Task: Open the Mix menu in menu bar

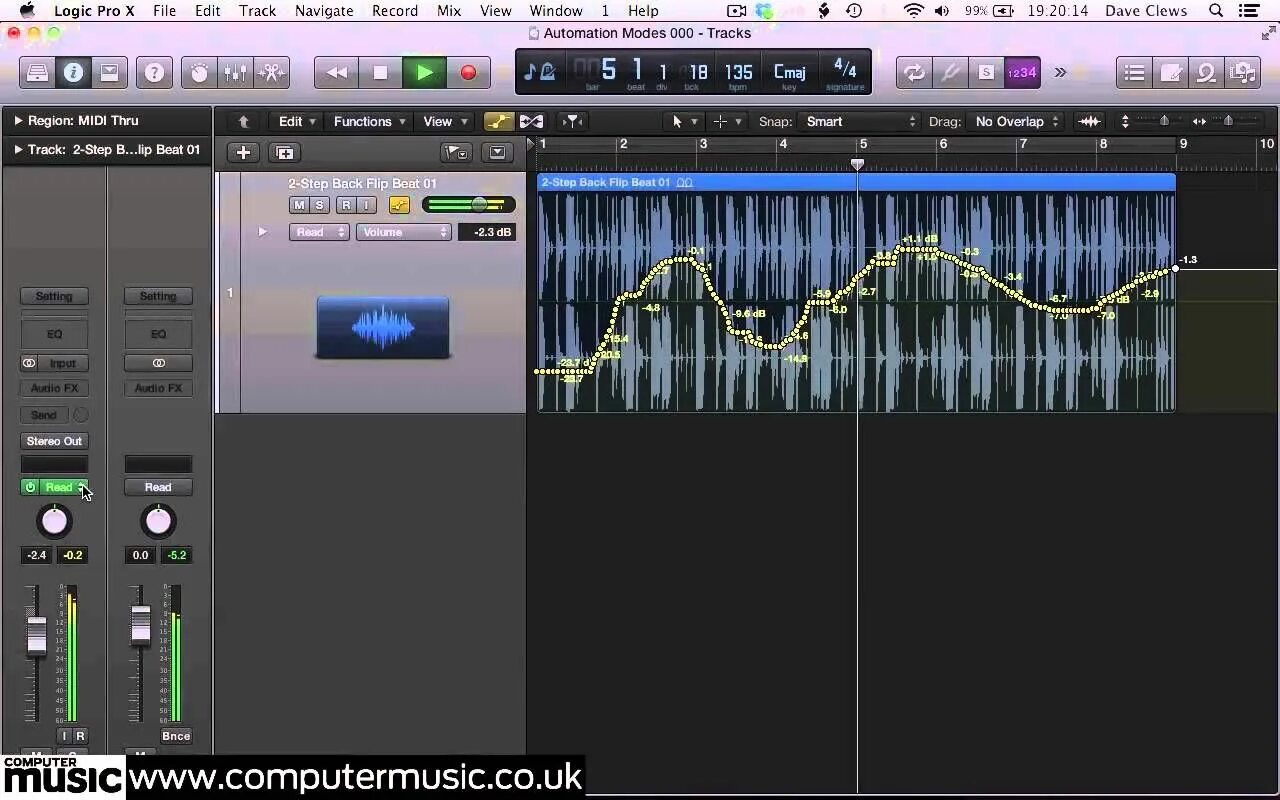Action: click(449, 11)
